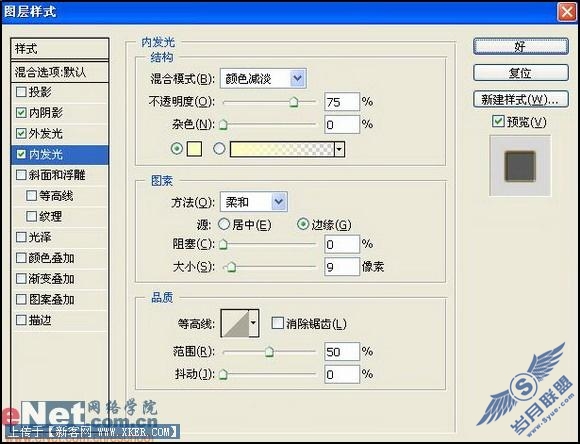Choose 居中 center as glow source
The image size is (580, 444).
(x=224, y=224)
